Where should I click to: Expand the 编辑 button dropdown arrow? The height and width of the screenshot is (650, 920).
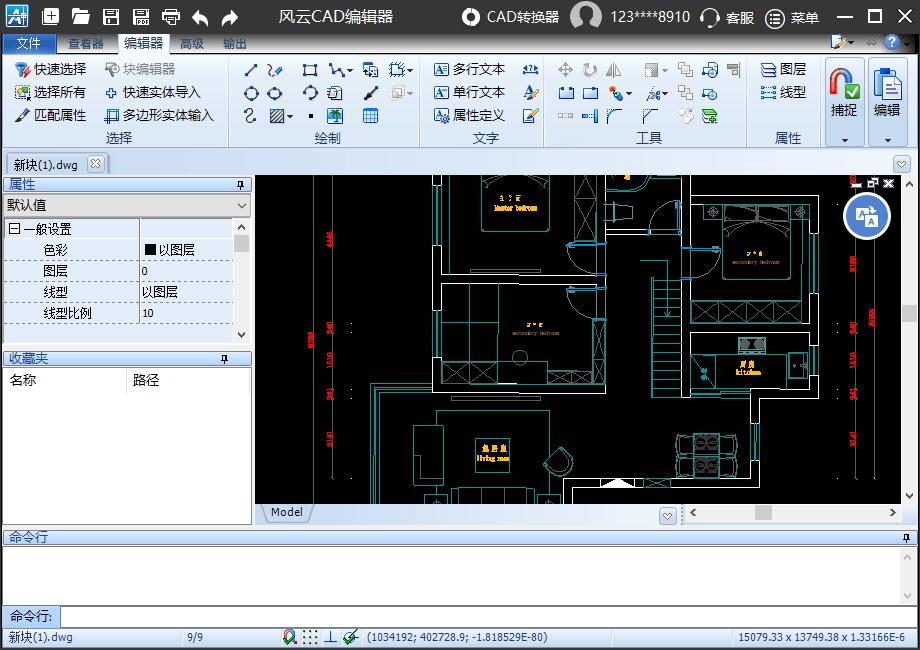887,140
